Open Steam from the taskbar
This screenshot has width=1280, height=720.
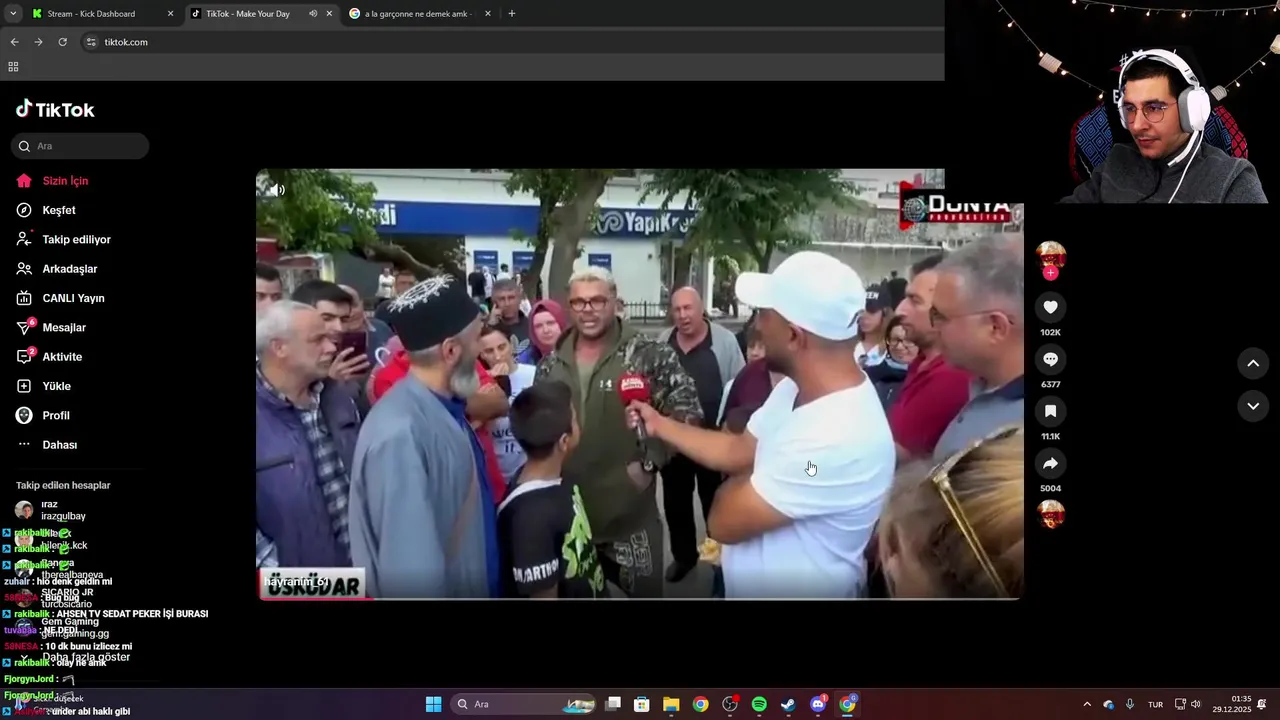tap(788, 704)
